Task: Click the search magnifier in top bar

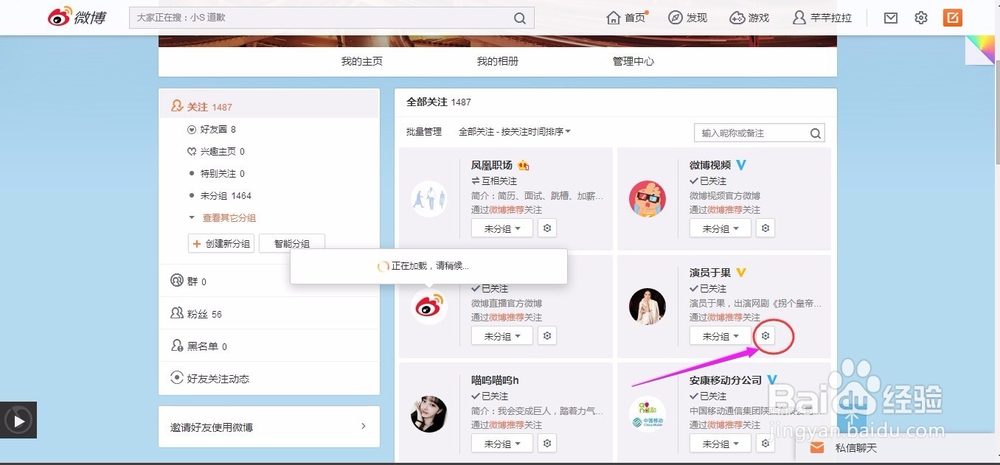Action: (x=520, y=18)
